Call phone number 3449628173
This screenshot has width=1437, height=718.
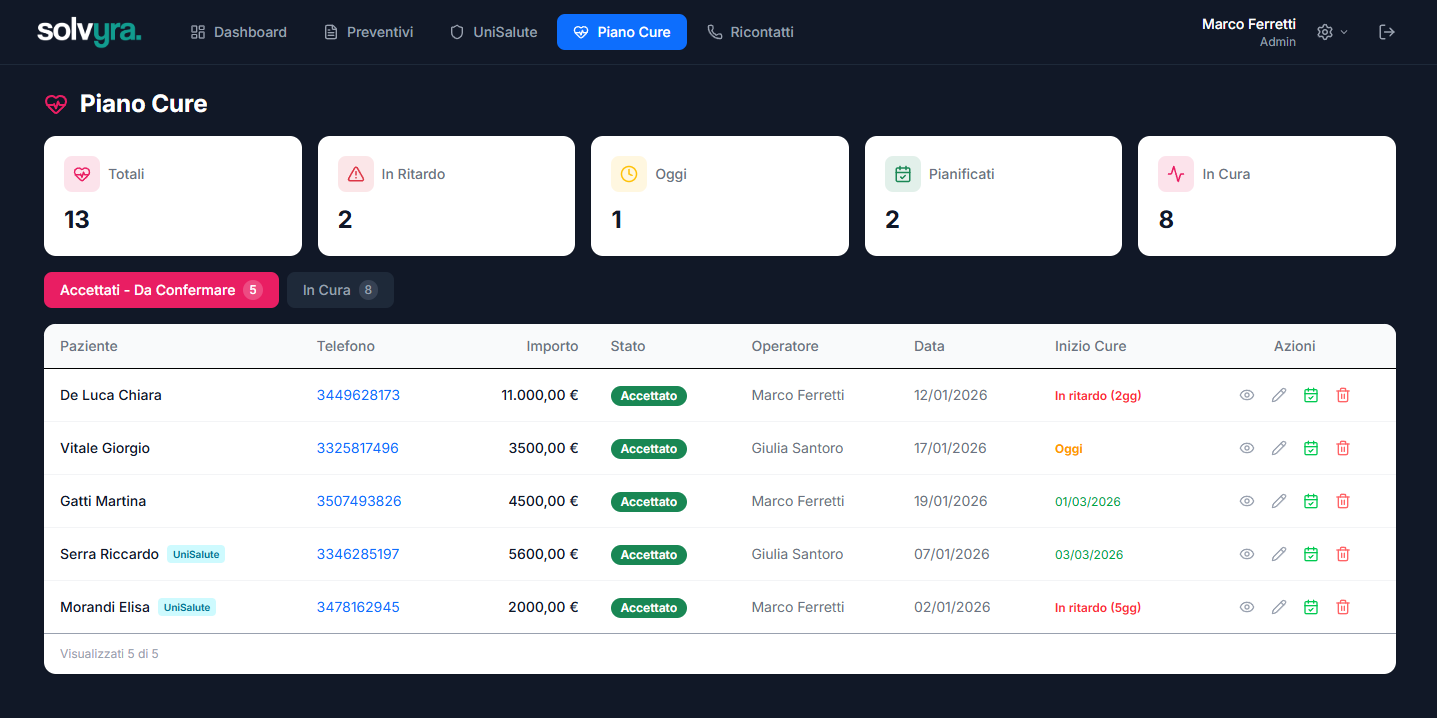coord(358,395)
